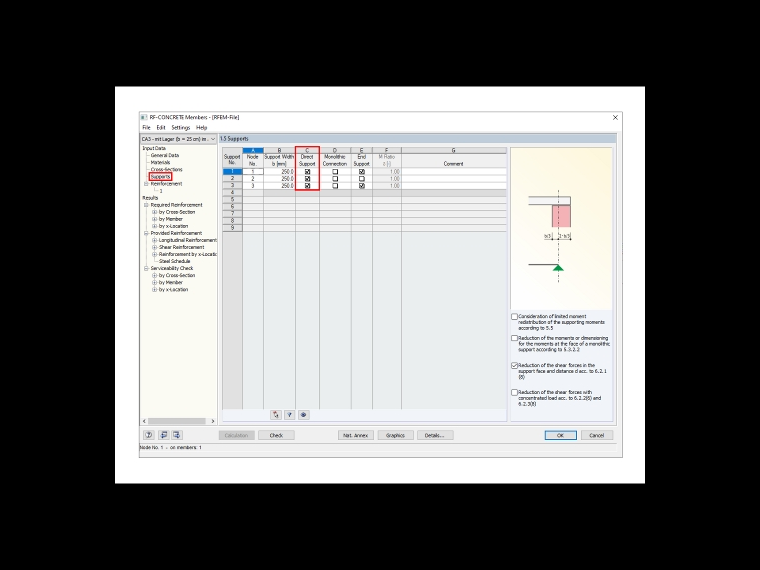Expand by Cross-Section under Required Reinforcement
Screen dimensions: 760x570
(155, 212)
